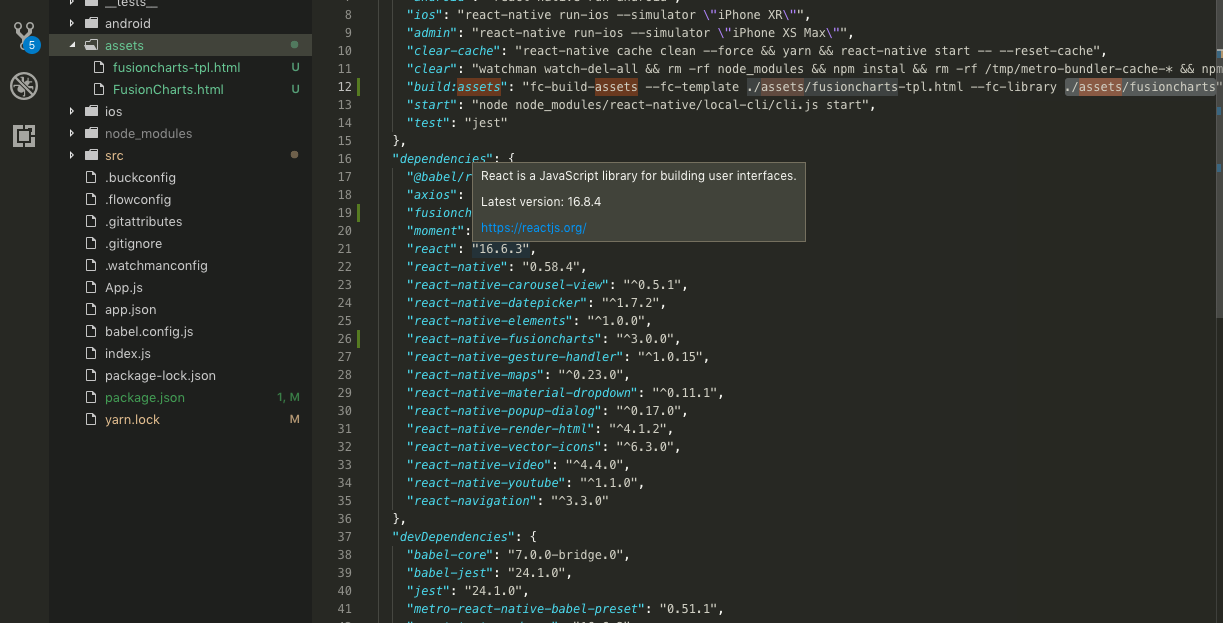Collapse the assets folder
1223x623 pixels.
pyautogui.click(x=71, y=45)
